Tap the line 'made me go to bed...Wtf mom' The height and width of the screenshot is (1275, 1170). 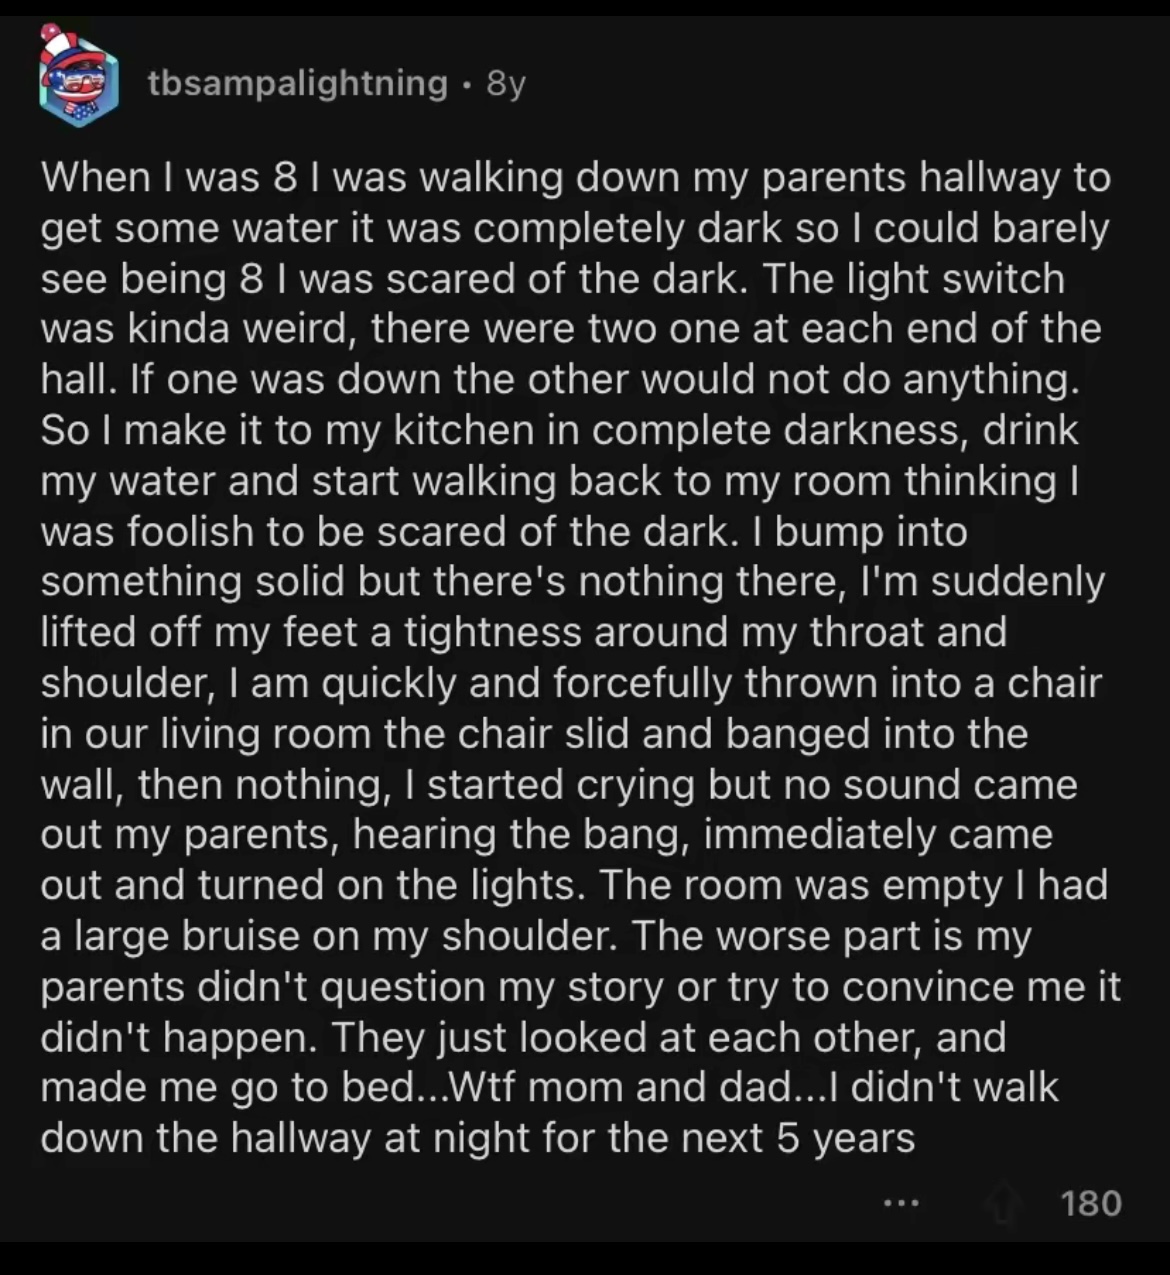(549, 1087)
